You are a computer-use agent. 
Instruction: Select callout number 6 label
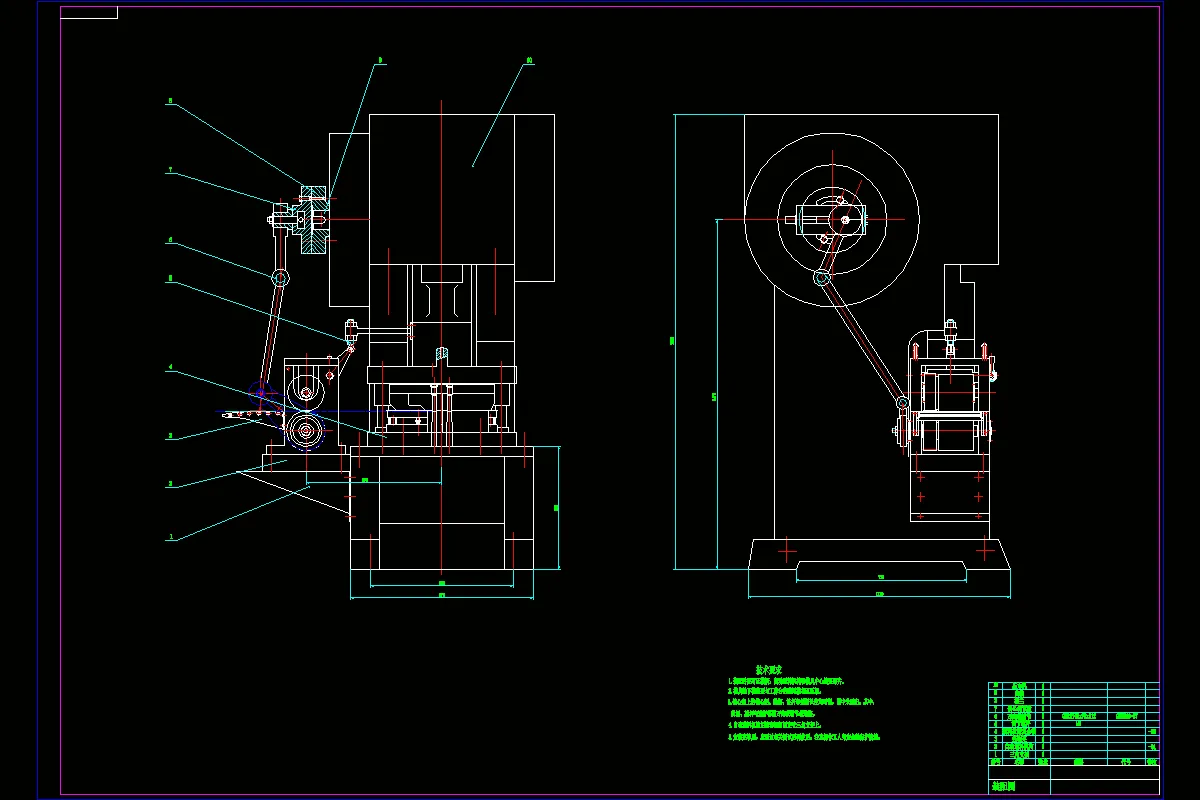(x=170, y=240)
